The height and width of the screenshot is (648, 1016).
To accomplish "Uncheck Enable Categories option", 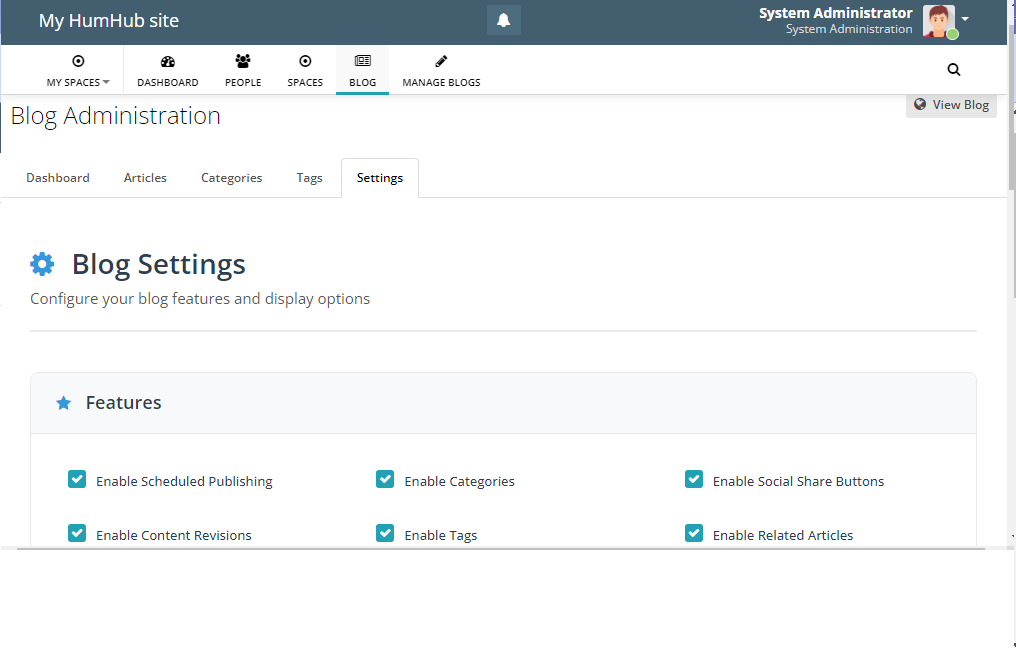I will pos(385,480).
